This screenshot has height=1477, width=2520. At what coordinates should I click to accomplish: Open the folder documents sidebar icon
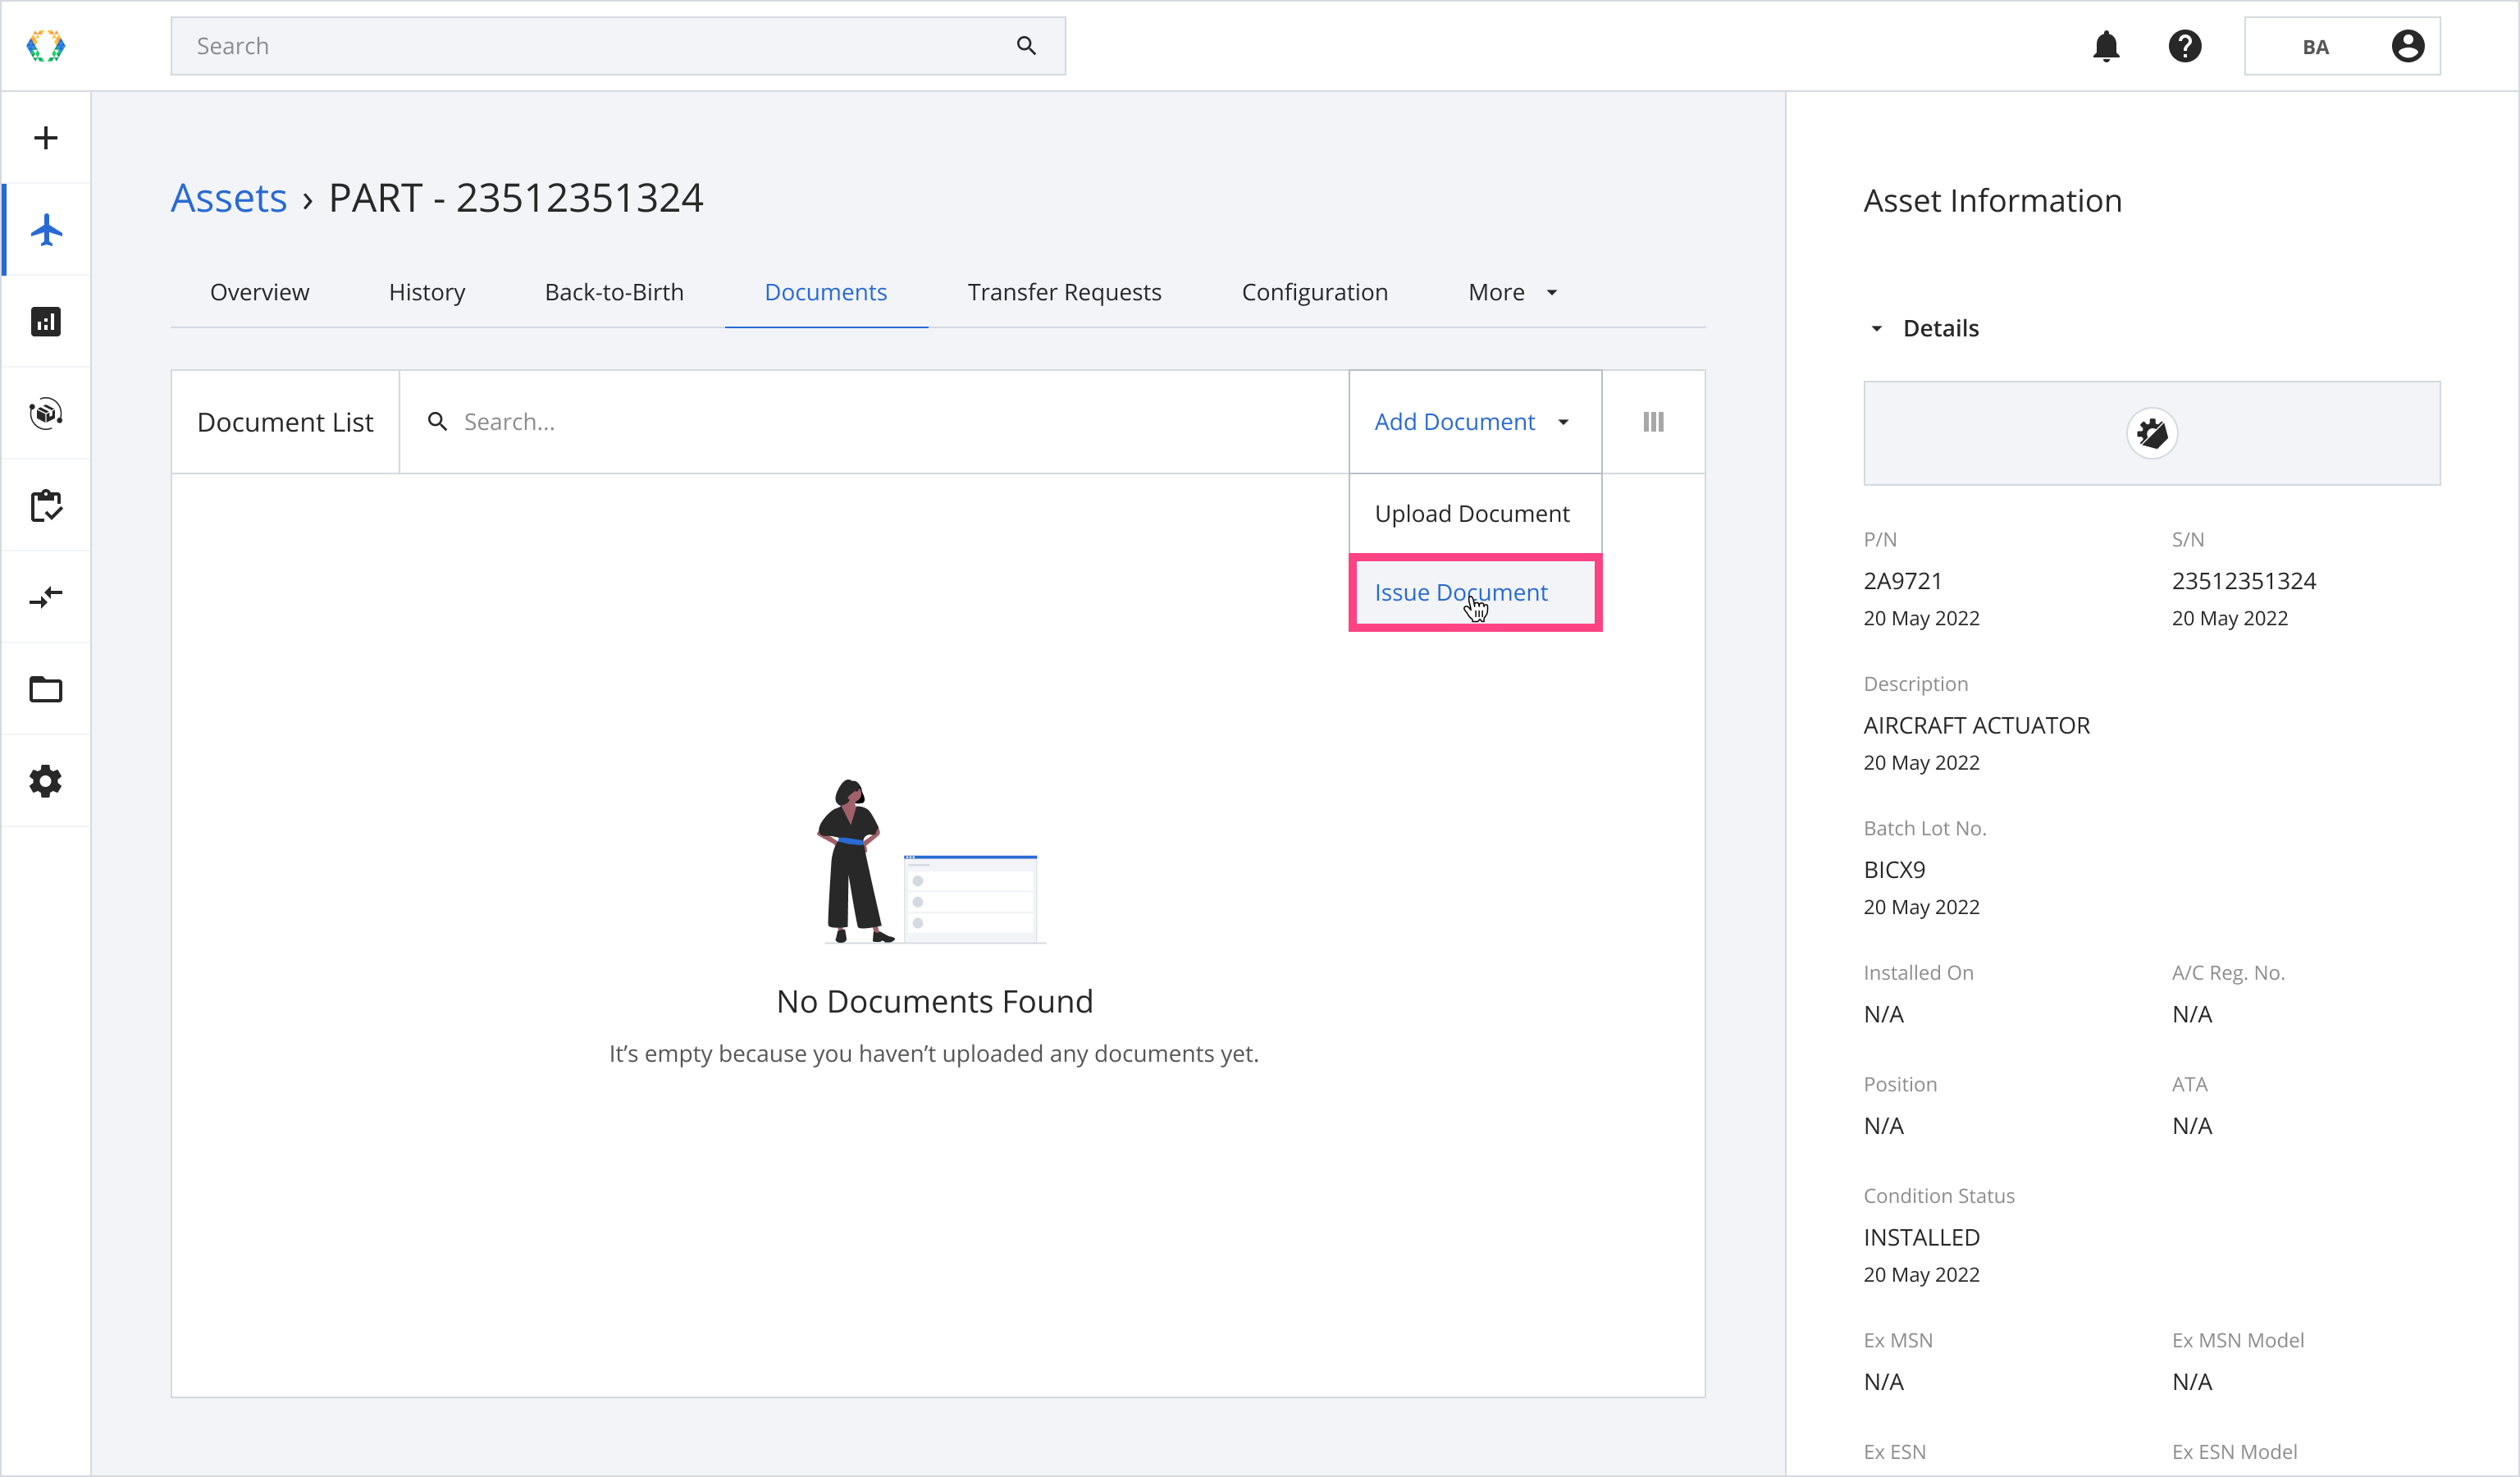pos(46,689)
